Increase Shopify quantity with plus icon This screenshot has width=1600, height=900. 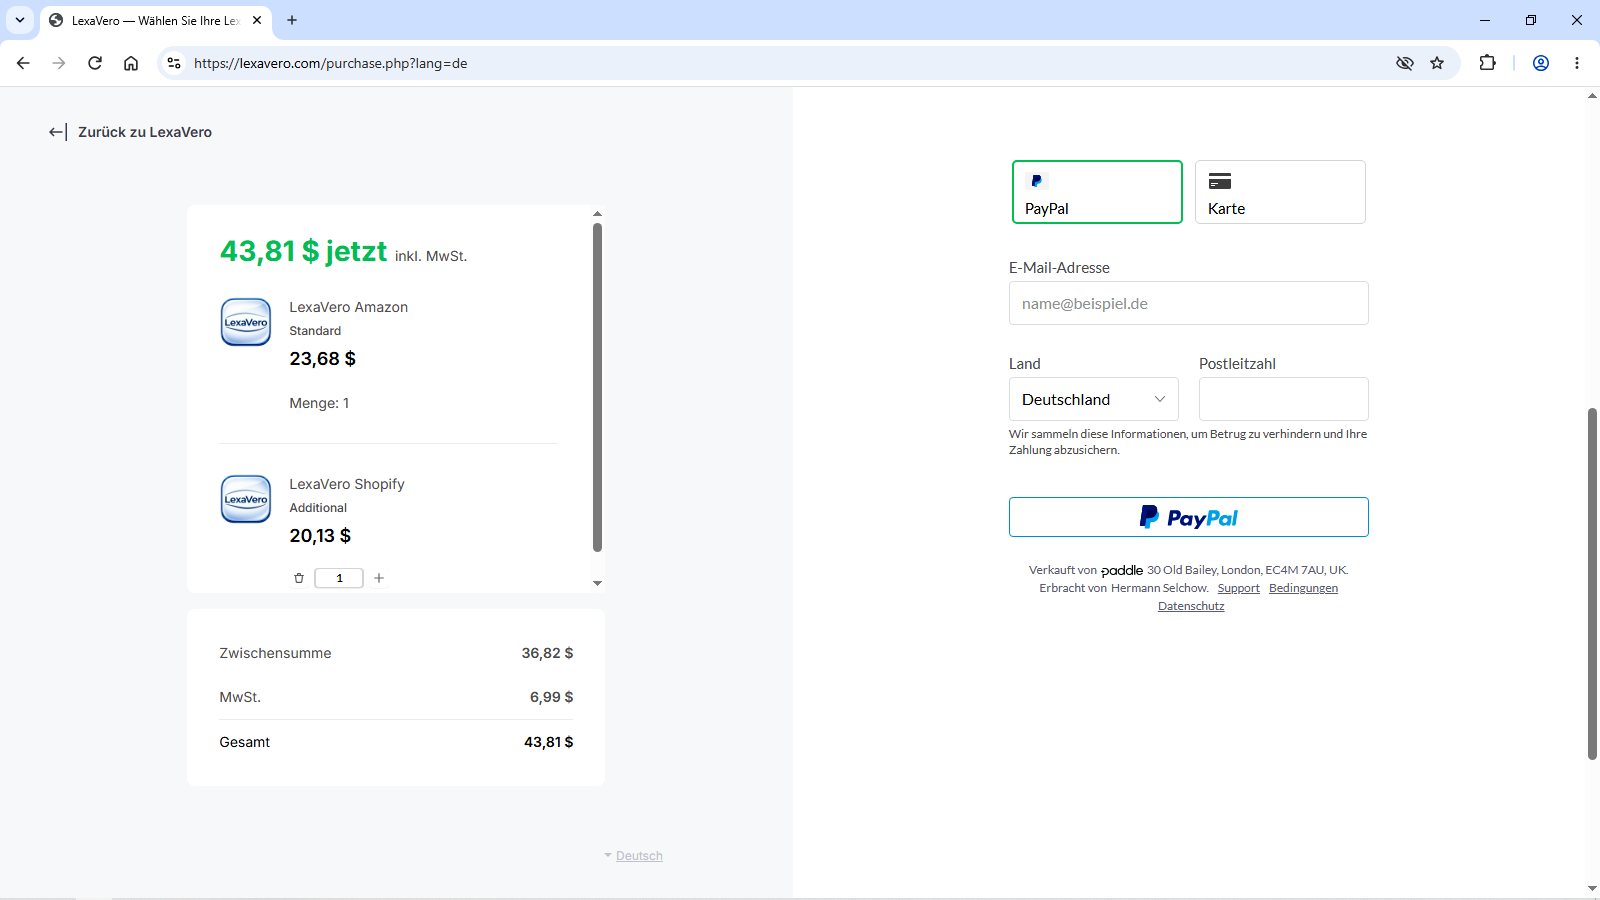[379, 578]
